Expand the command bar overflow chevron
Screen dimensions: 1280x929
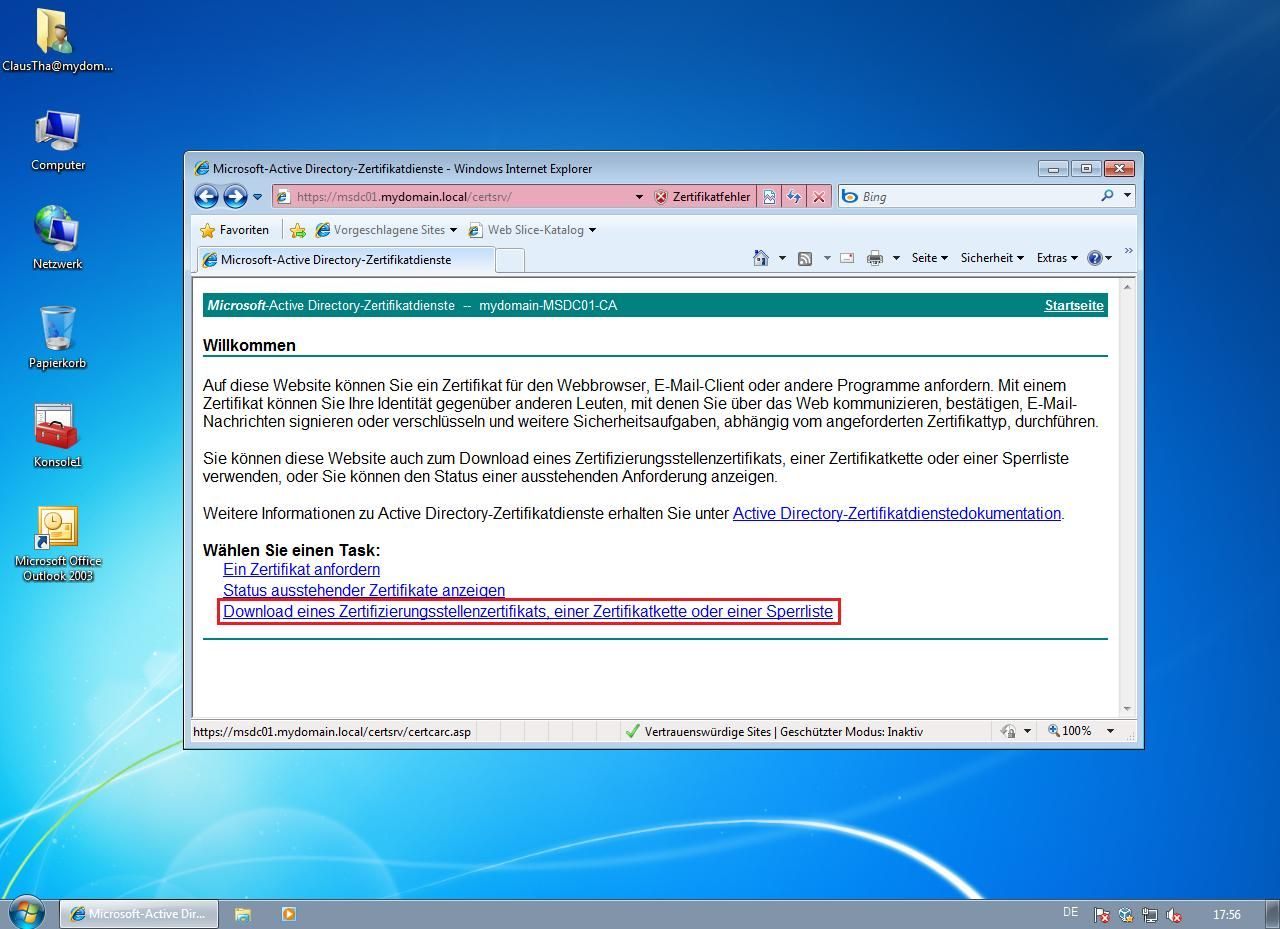pos(1128,252)
